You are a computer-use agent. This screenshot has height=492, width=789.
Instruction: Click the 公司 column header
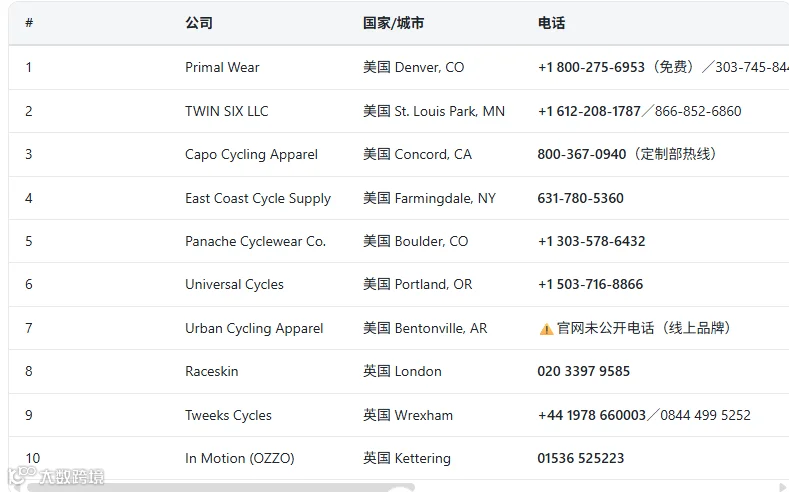pos(199,23)
